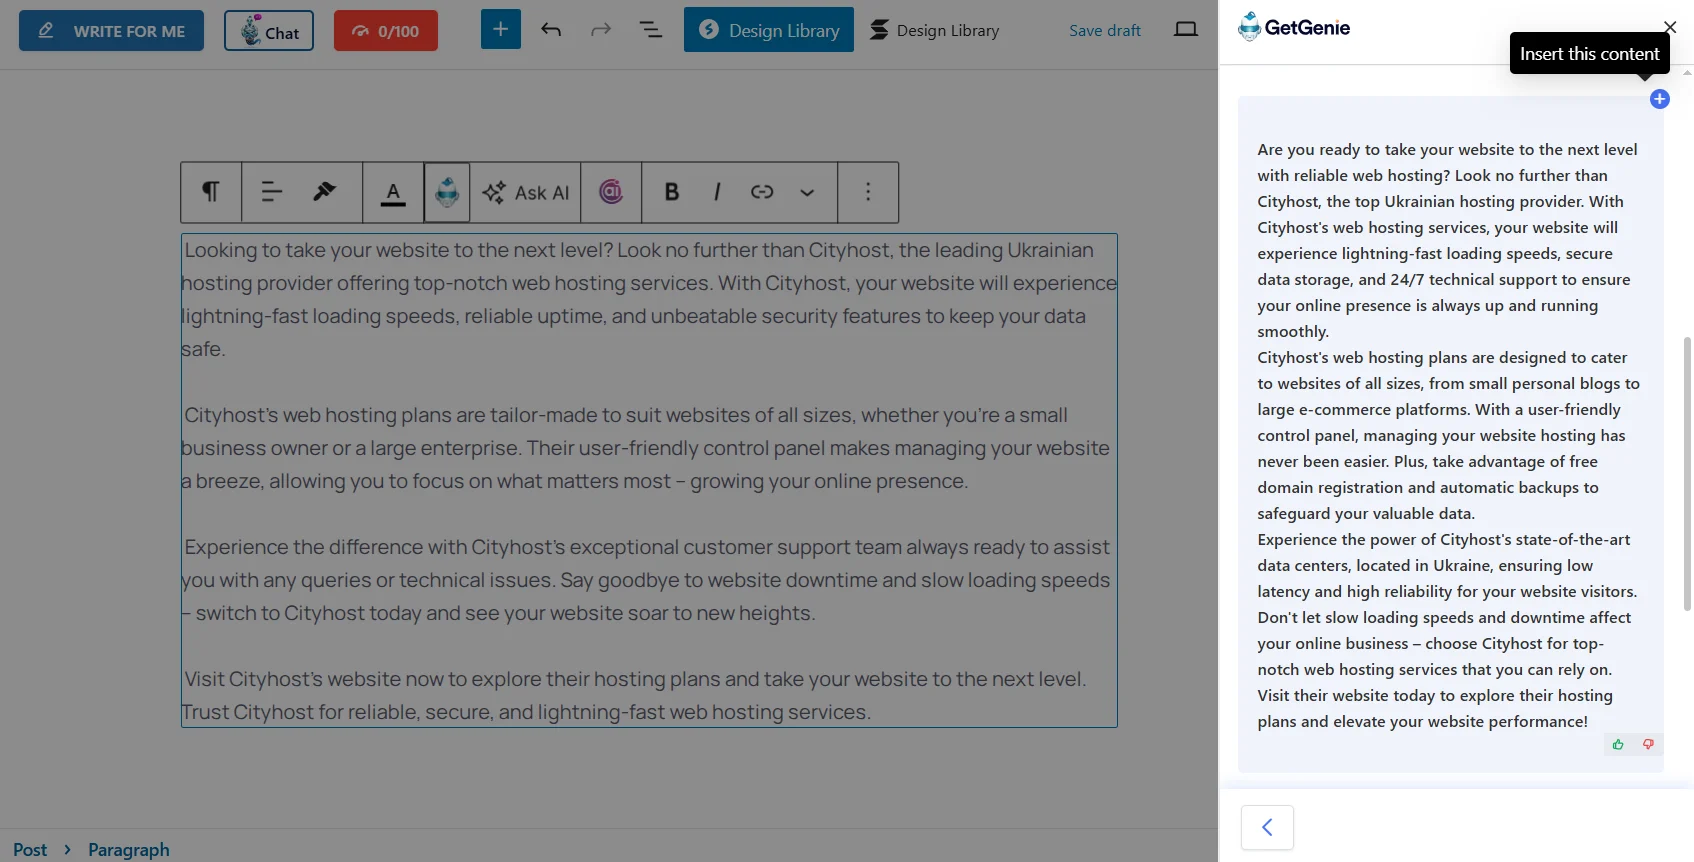Click the pin styling toolbar icon
1694x862 pixels.
pyautogui.click(x=324, y=192)
